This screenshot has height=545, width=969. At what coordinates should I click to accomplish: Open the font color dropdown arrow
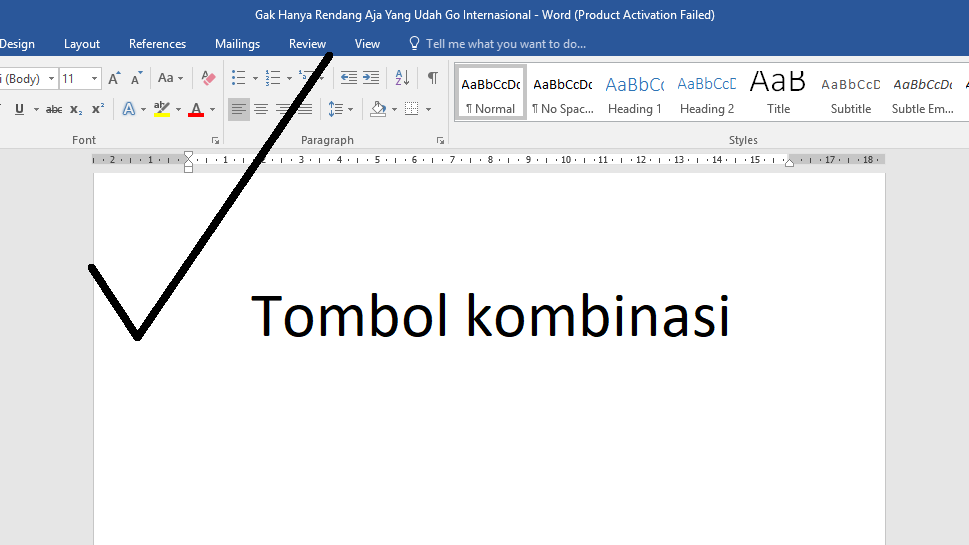tap(213, 109)
